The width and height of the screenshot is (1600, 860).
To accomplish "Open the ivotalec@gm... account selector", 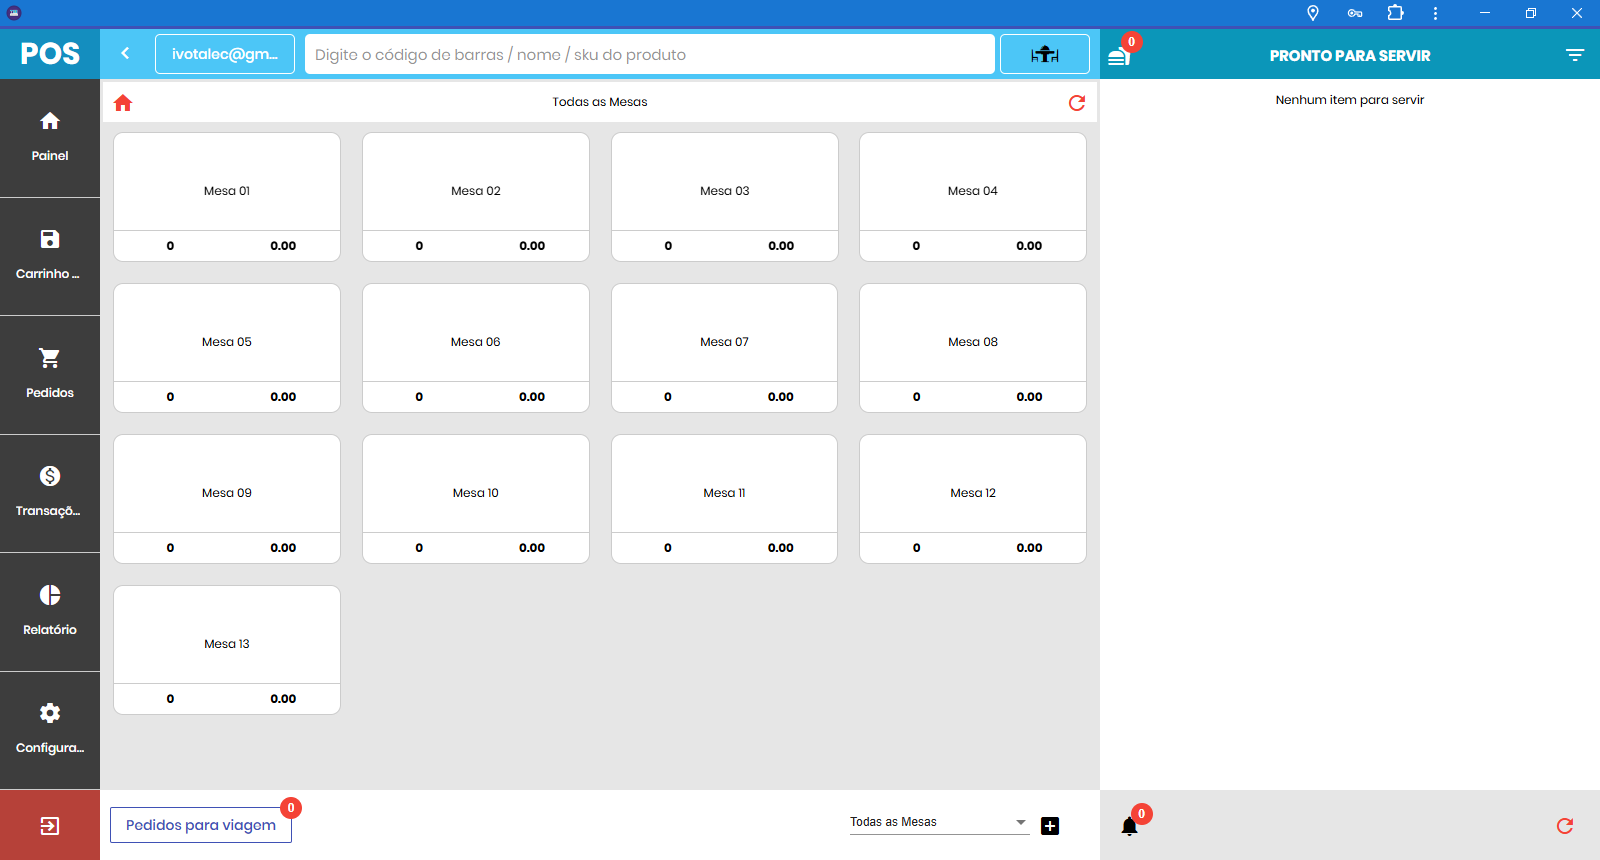I will [x=225, y=54].
